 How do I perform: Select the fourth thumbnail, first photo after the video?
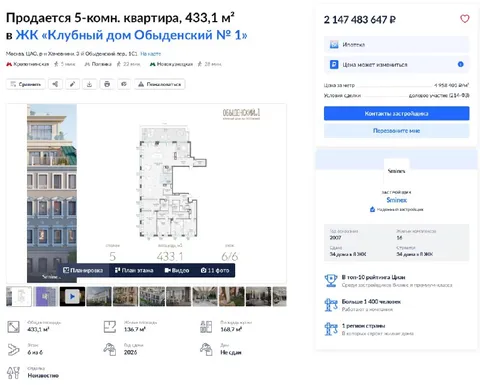(x=99, y=296)
